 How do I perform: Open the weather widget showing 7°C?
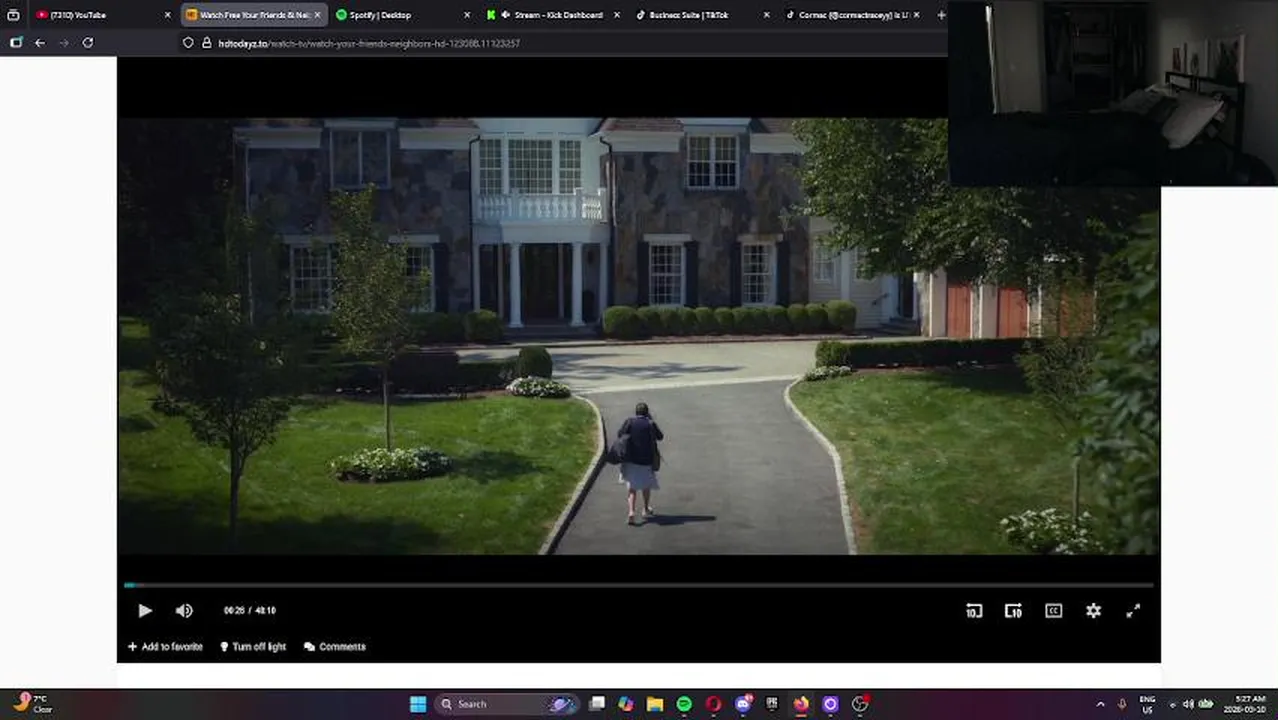point(32,704)
